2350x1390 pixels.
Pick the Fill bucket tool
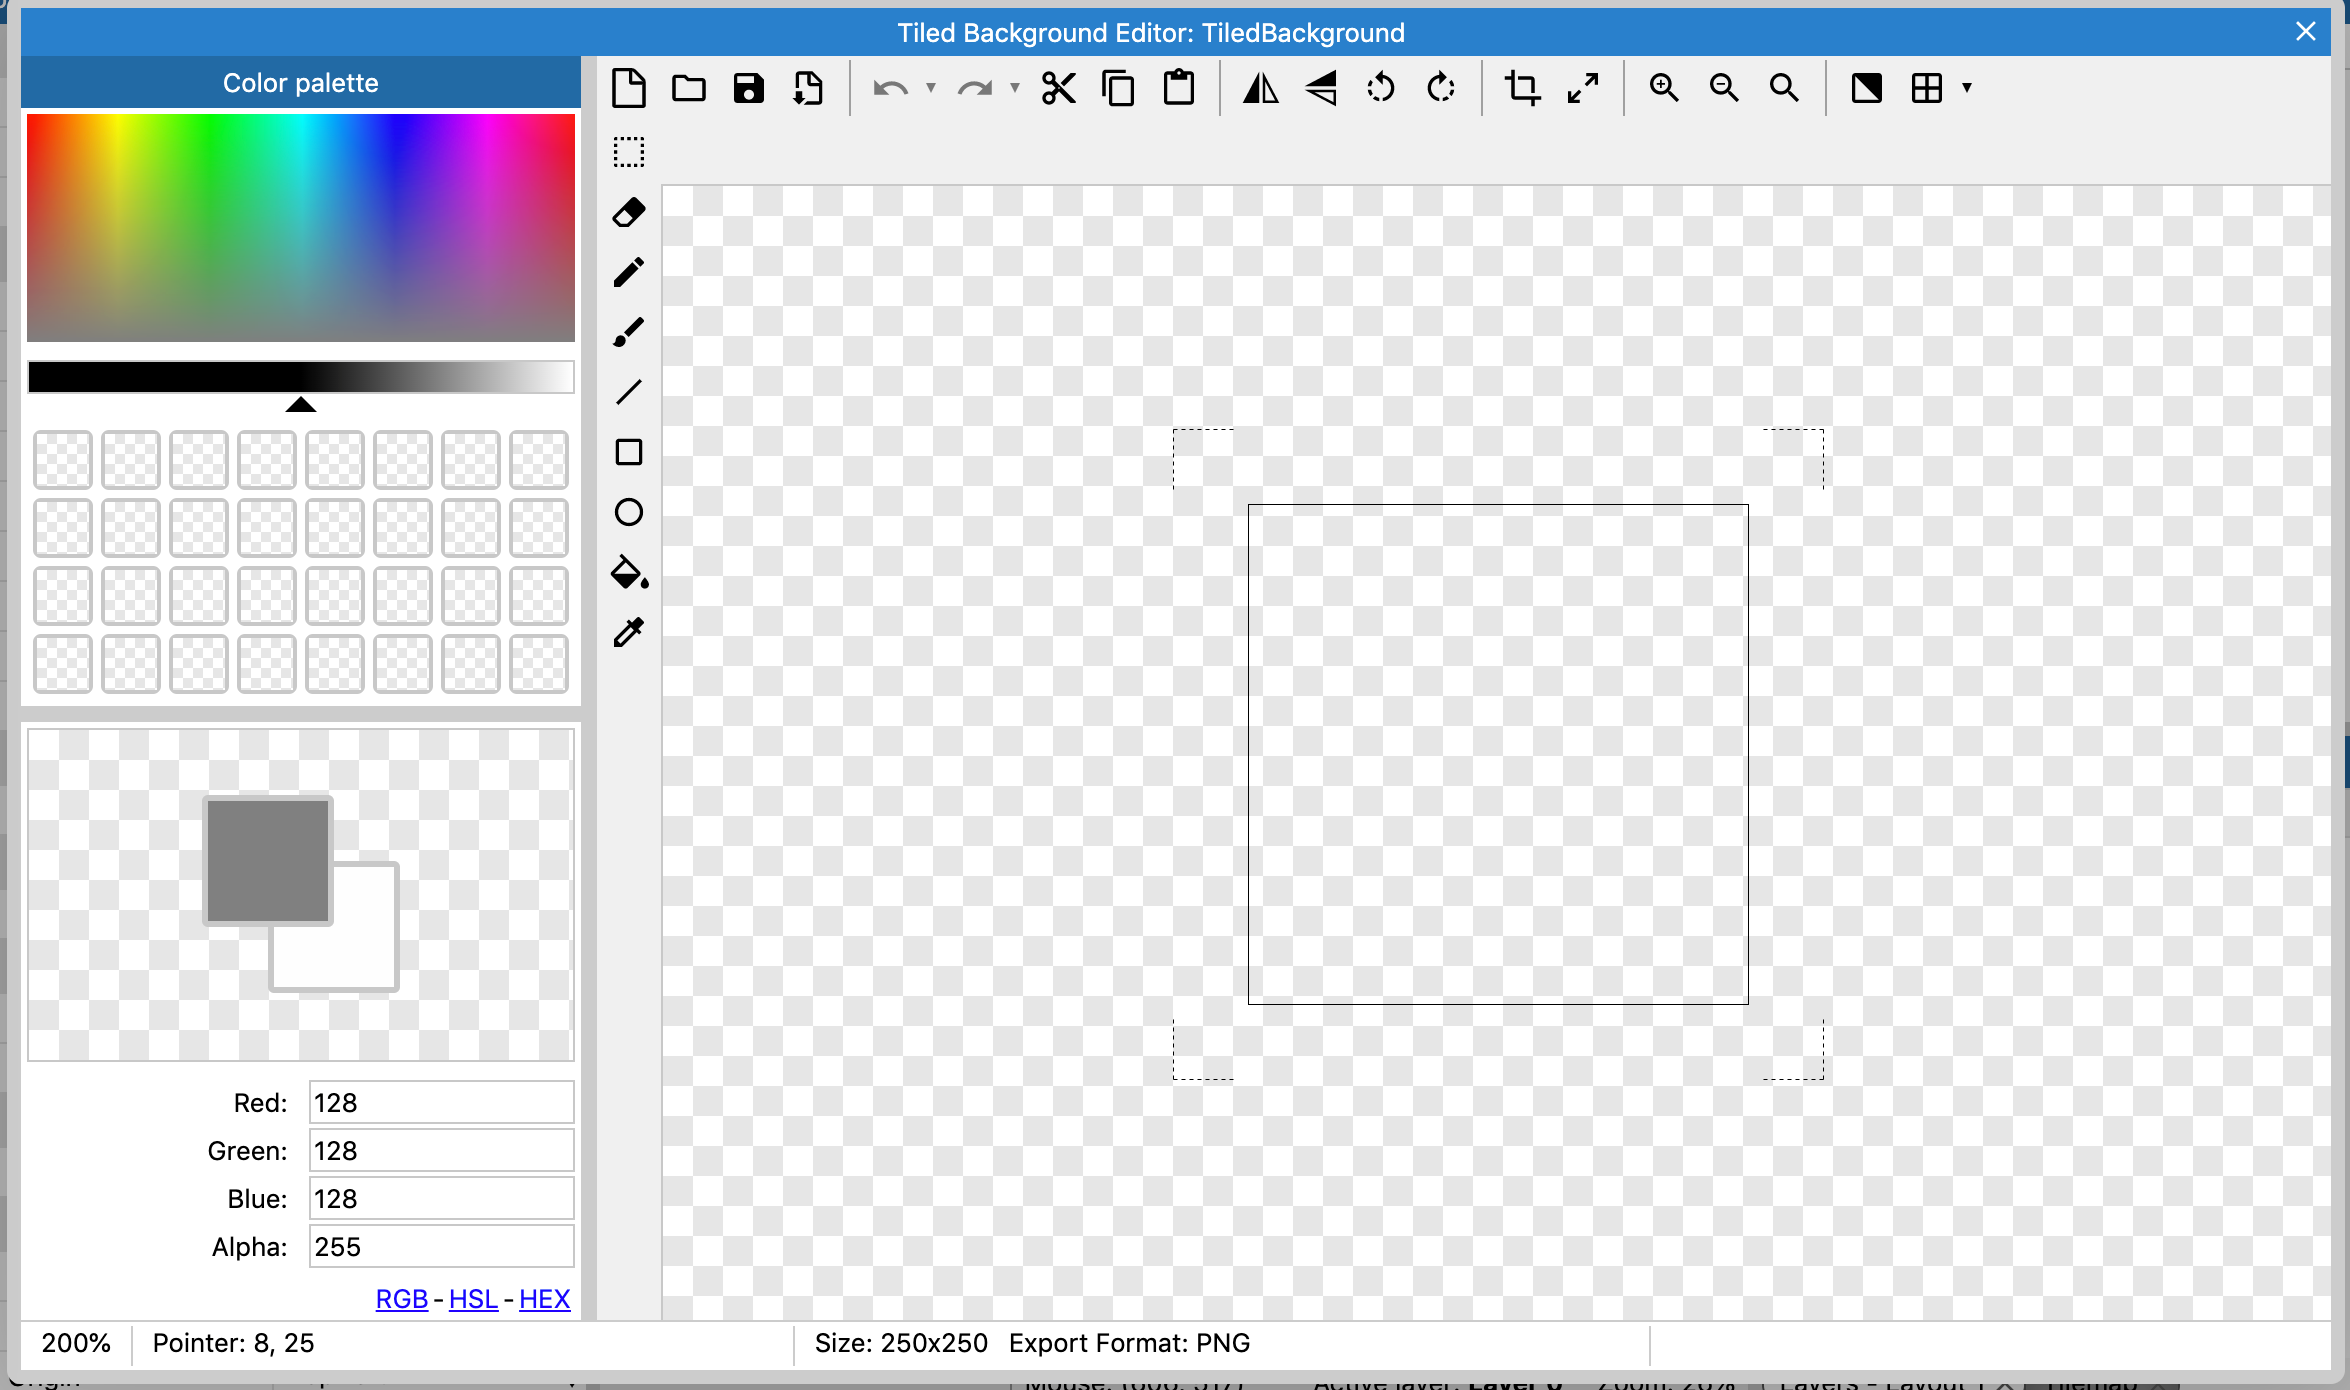(x=629, y=573)
